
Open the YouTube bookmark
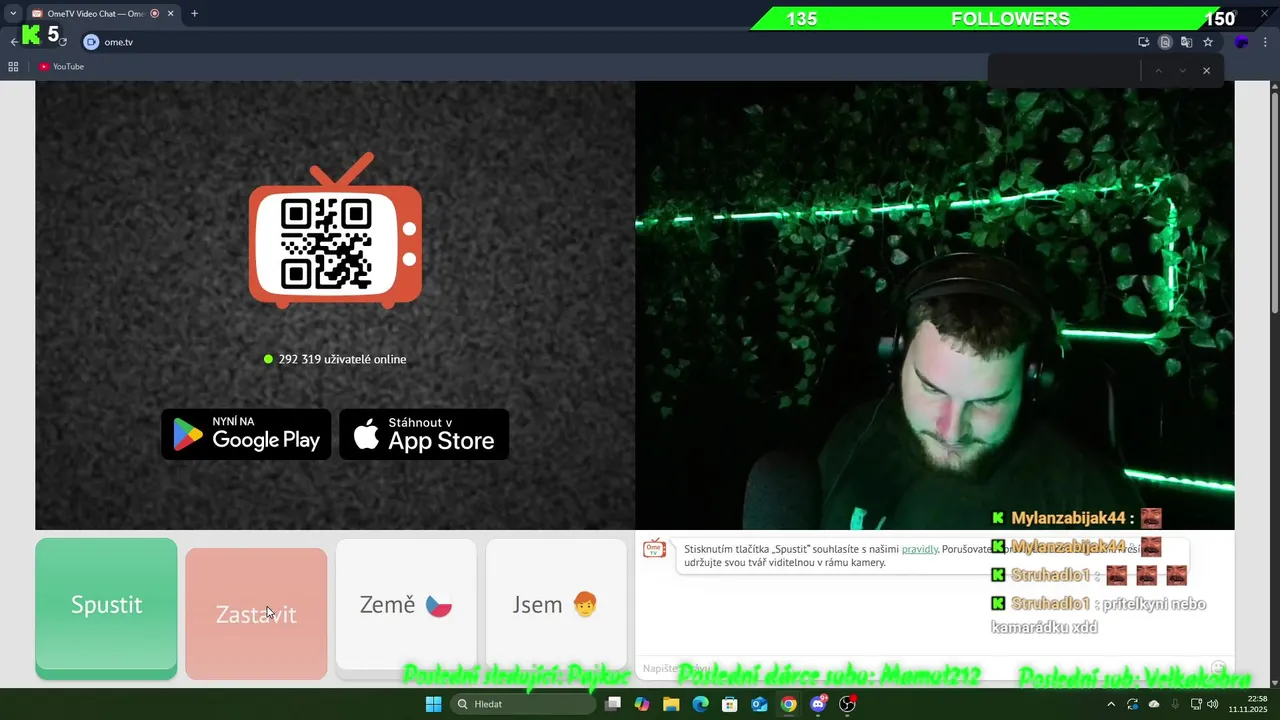click(62, 66)
